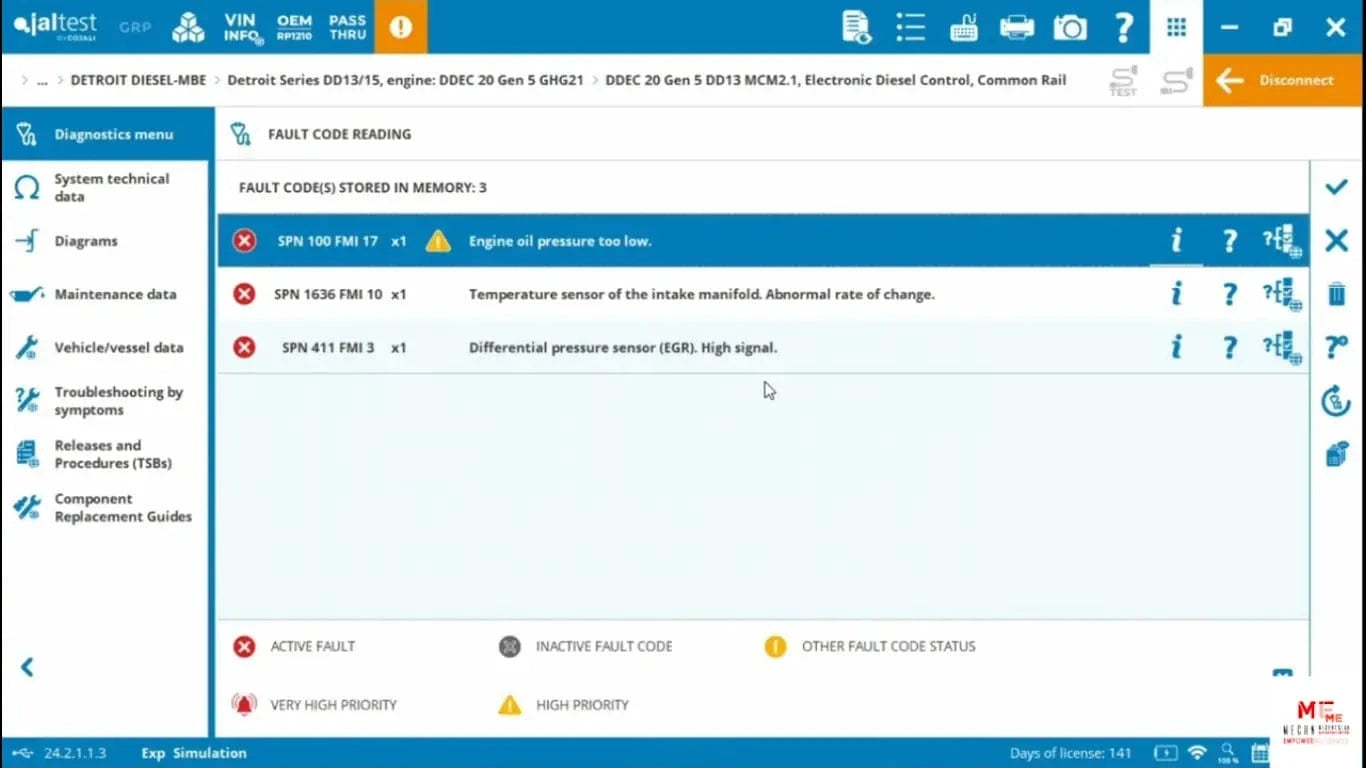Click active fault icon for SPN 411
This screenshot has width=1366, height=768.
[244, 347]
